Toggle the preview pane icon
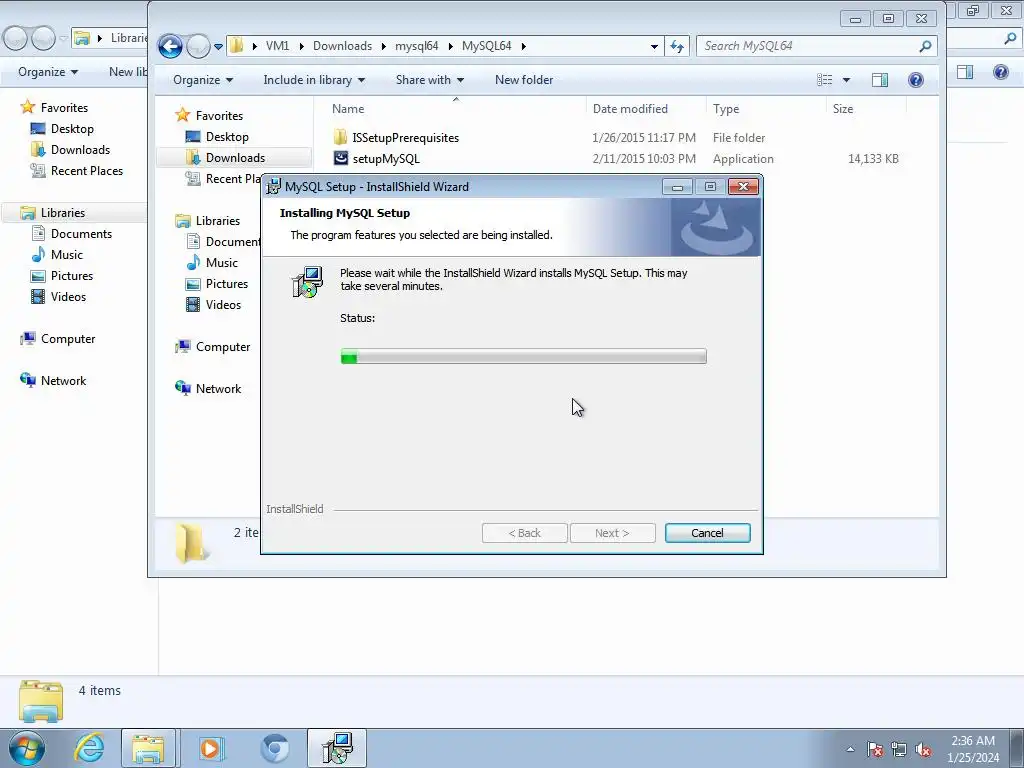This screenshot has width=1024, height=768. coord(880,80)
